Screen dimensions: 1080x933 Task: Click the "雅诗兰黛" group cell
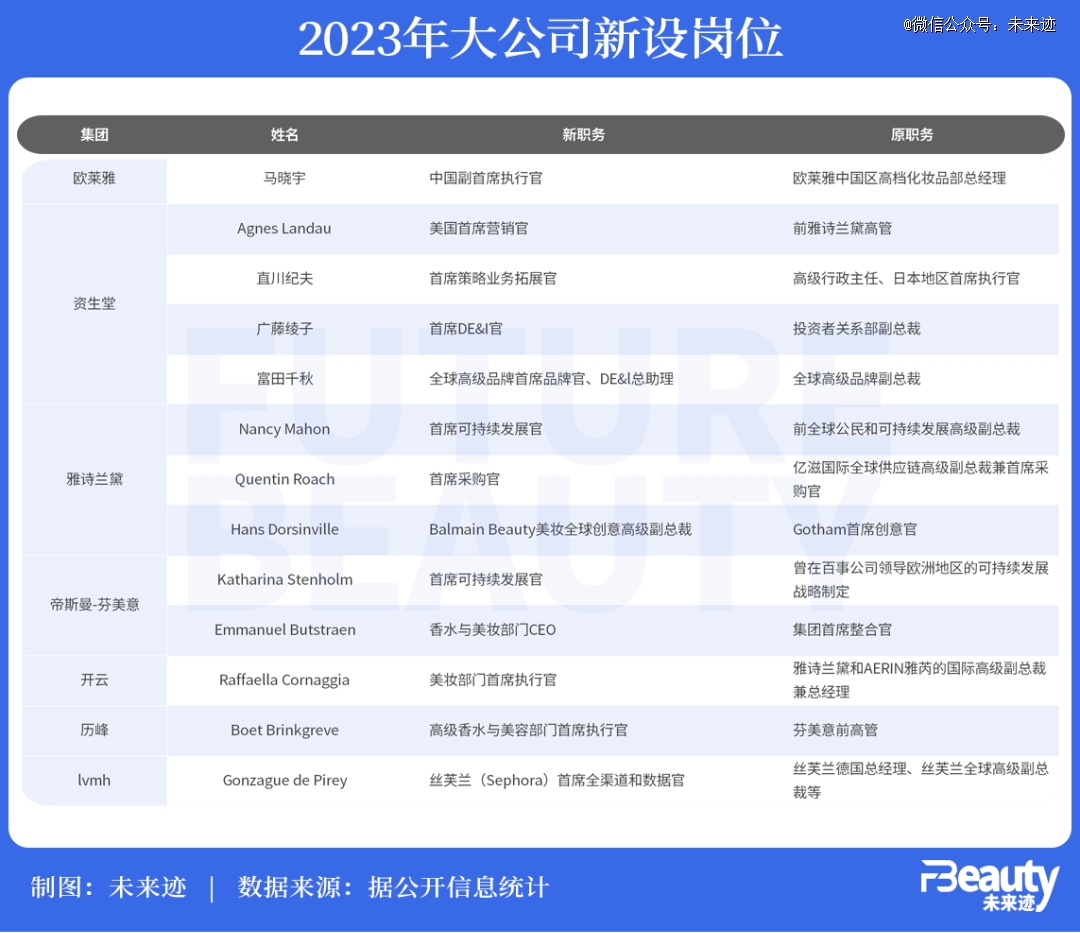click(x=94, y=479)
